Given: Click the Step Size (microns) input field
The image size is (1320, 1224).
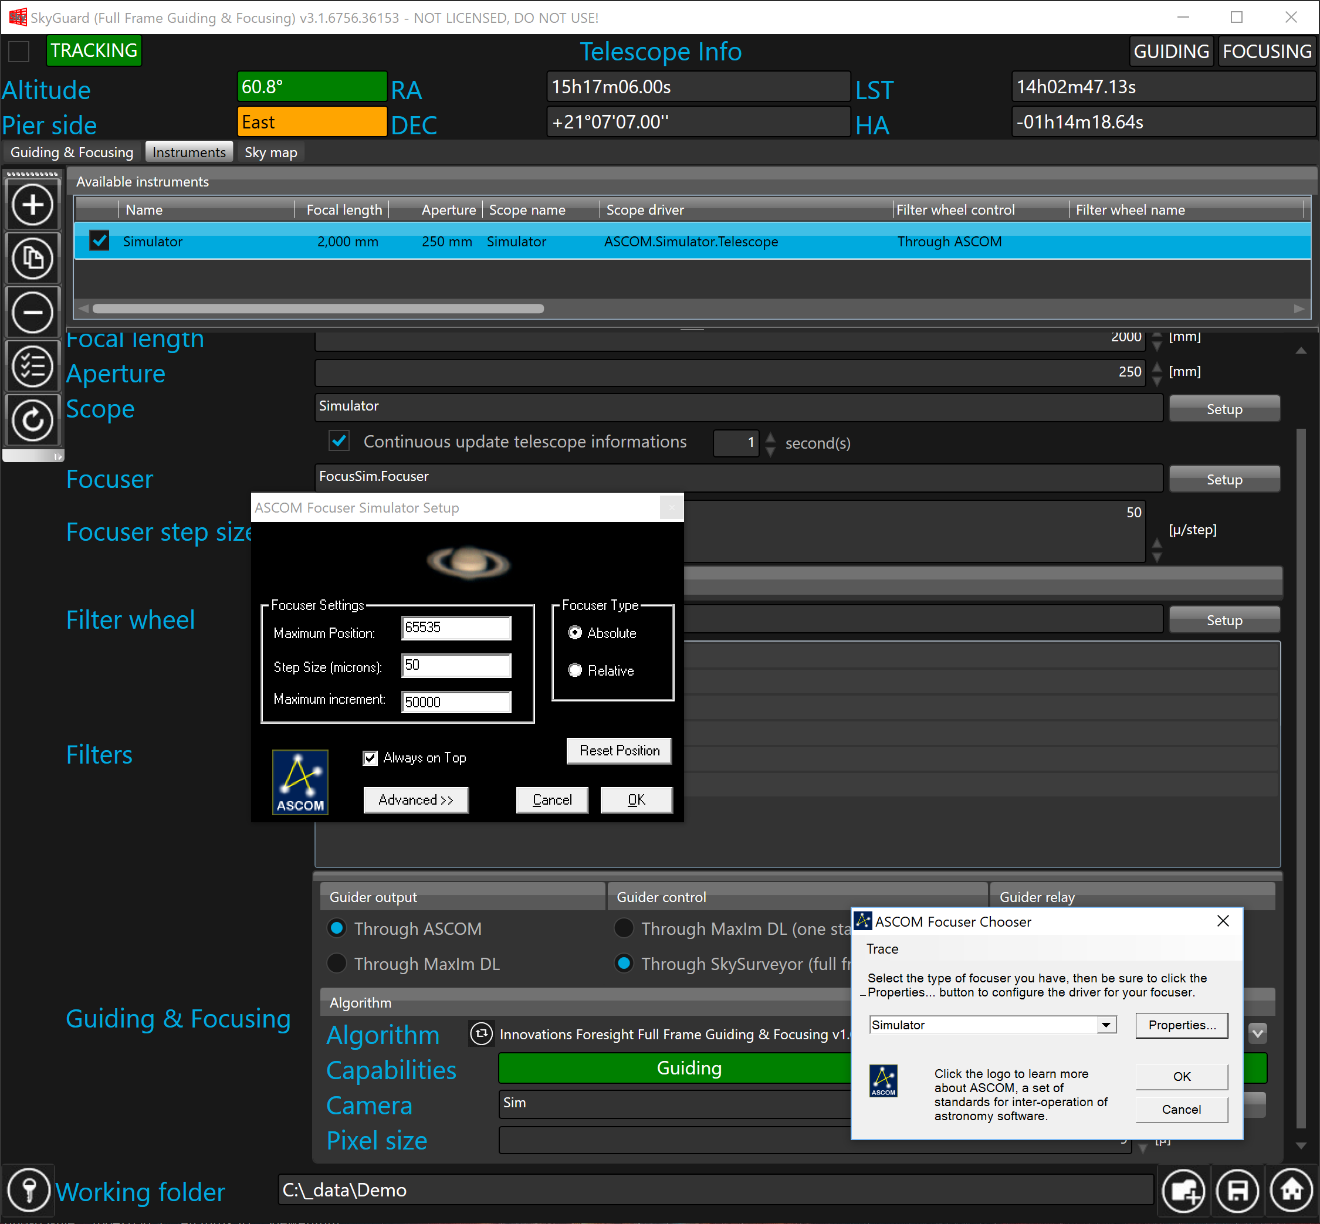Looking at the screenshot, I should pos(456,666).
